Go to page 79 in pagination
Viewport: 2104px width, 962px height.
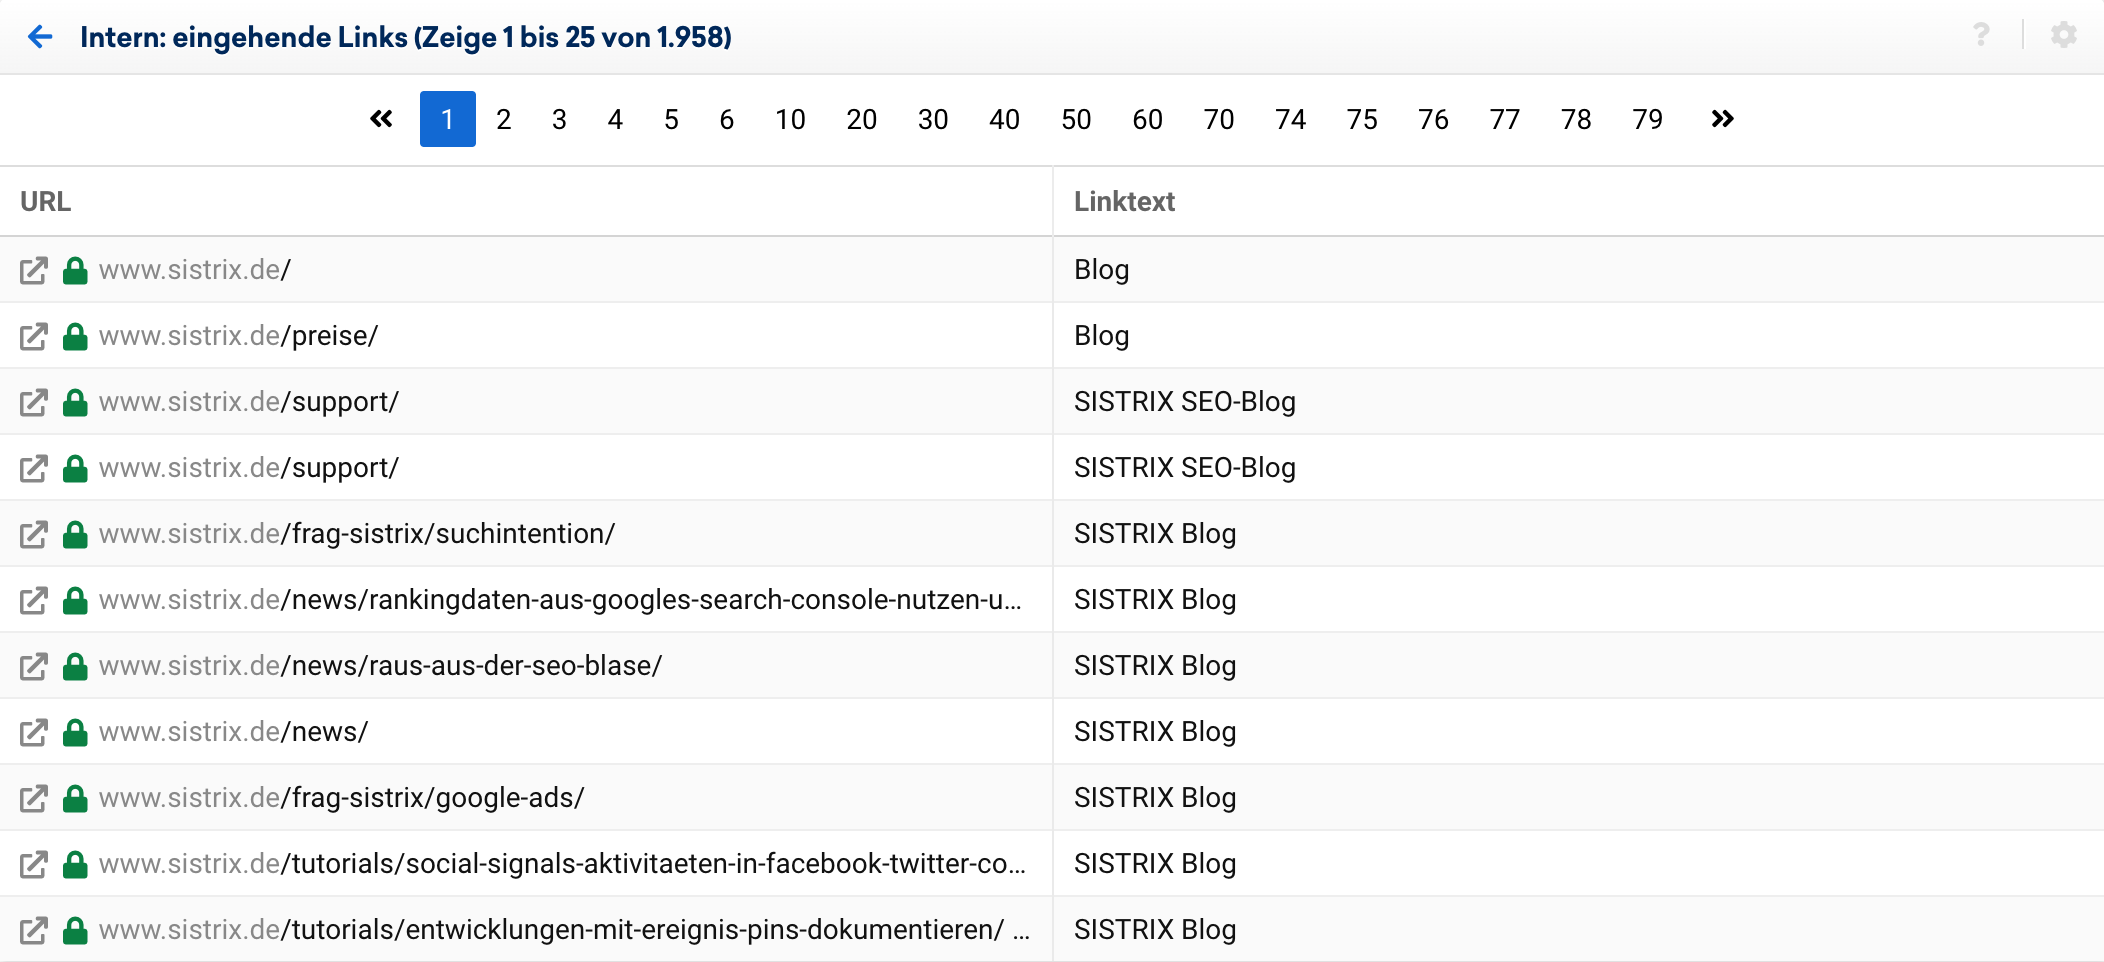coord(1647,120)
